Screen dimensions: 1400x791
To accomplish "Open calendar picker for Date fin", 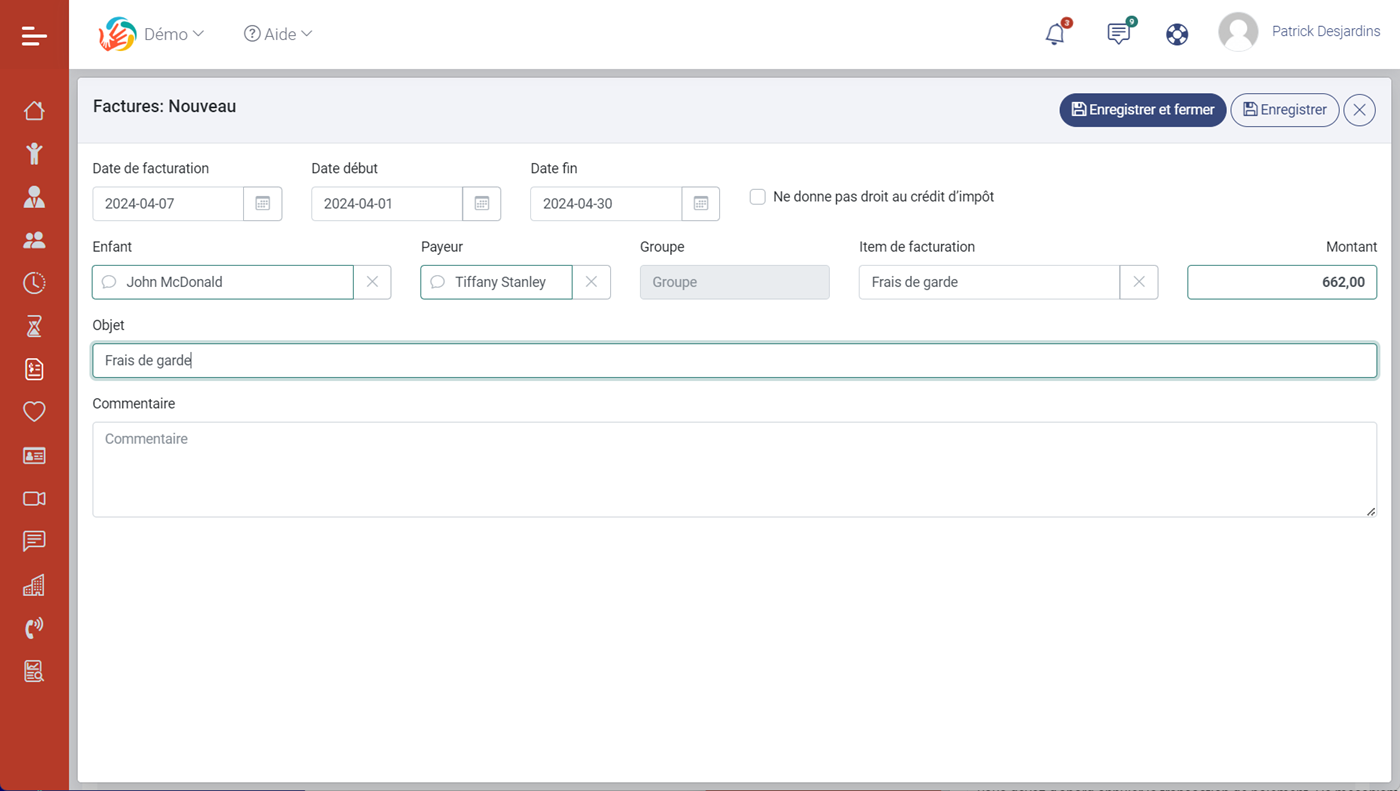I will [x=701, y=203].
